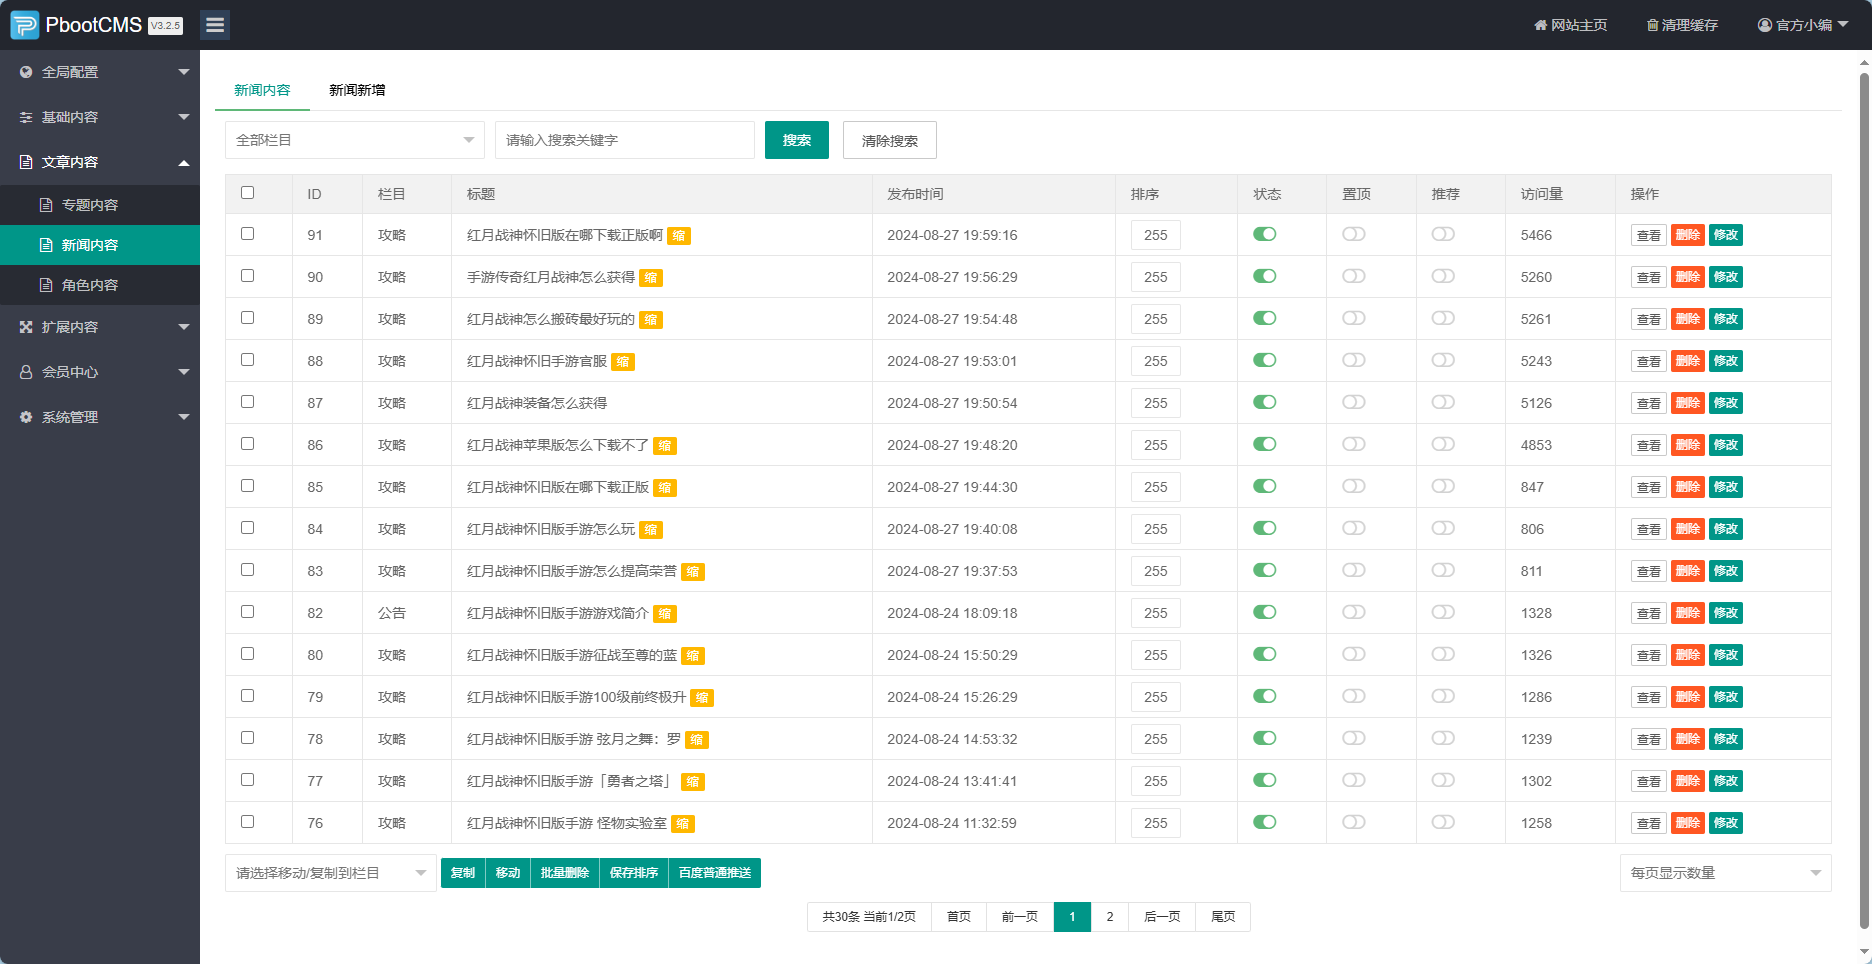Image resolution: width=1872 pixels, height=964 pixels.
Task: Enable the 置顶 switch for ID 78
Action: coord(1354,738)
